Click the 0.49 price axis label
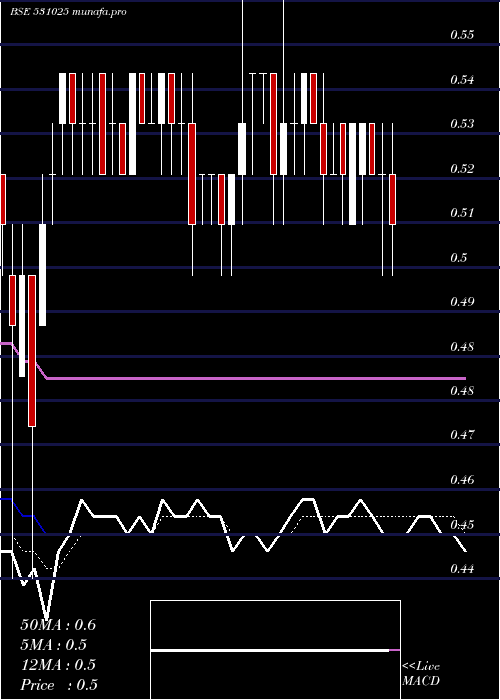 462,301
